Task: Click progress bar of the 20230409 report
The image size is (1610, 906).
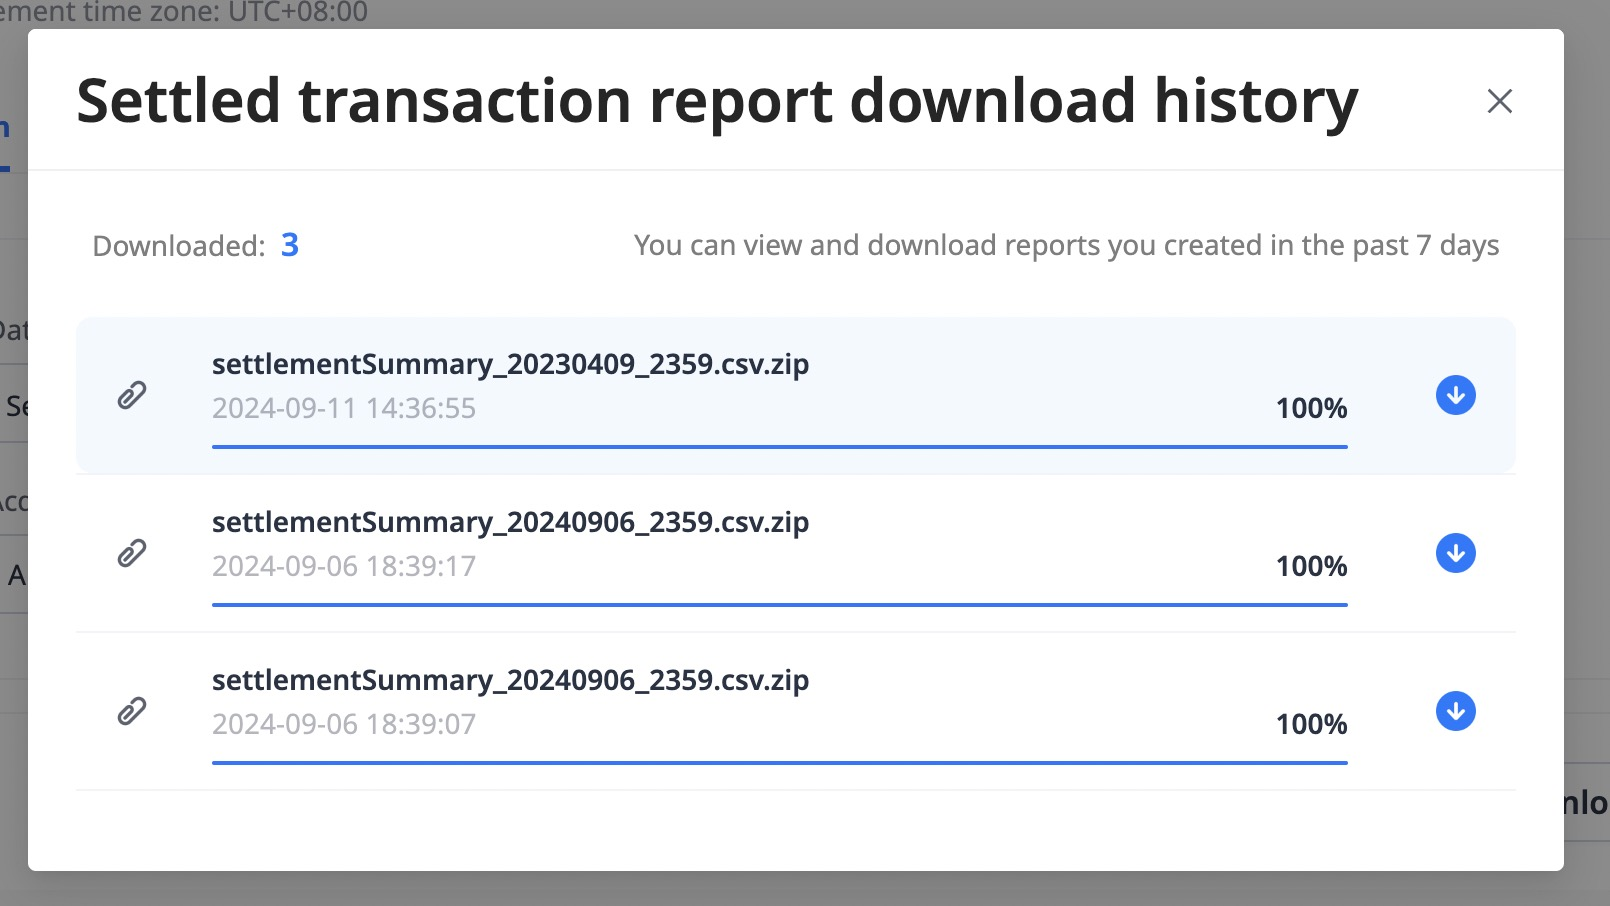Action: coord(779,447)
